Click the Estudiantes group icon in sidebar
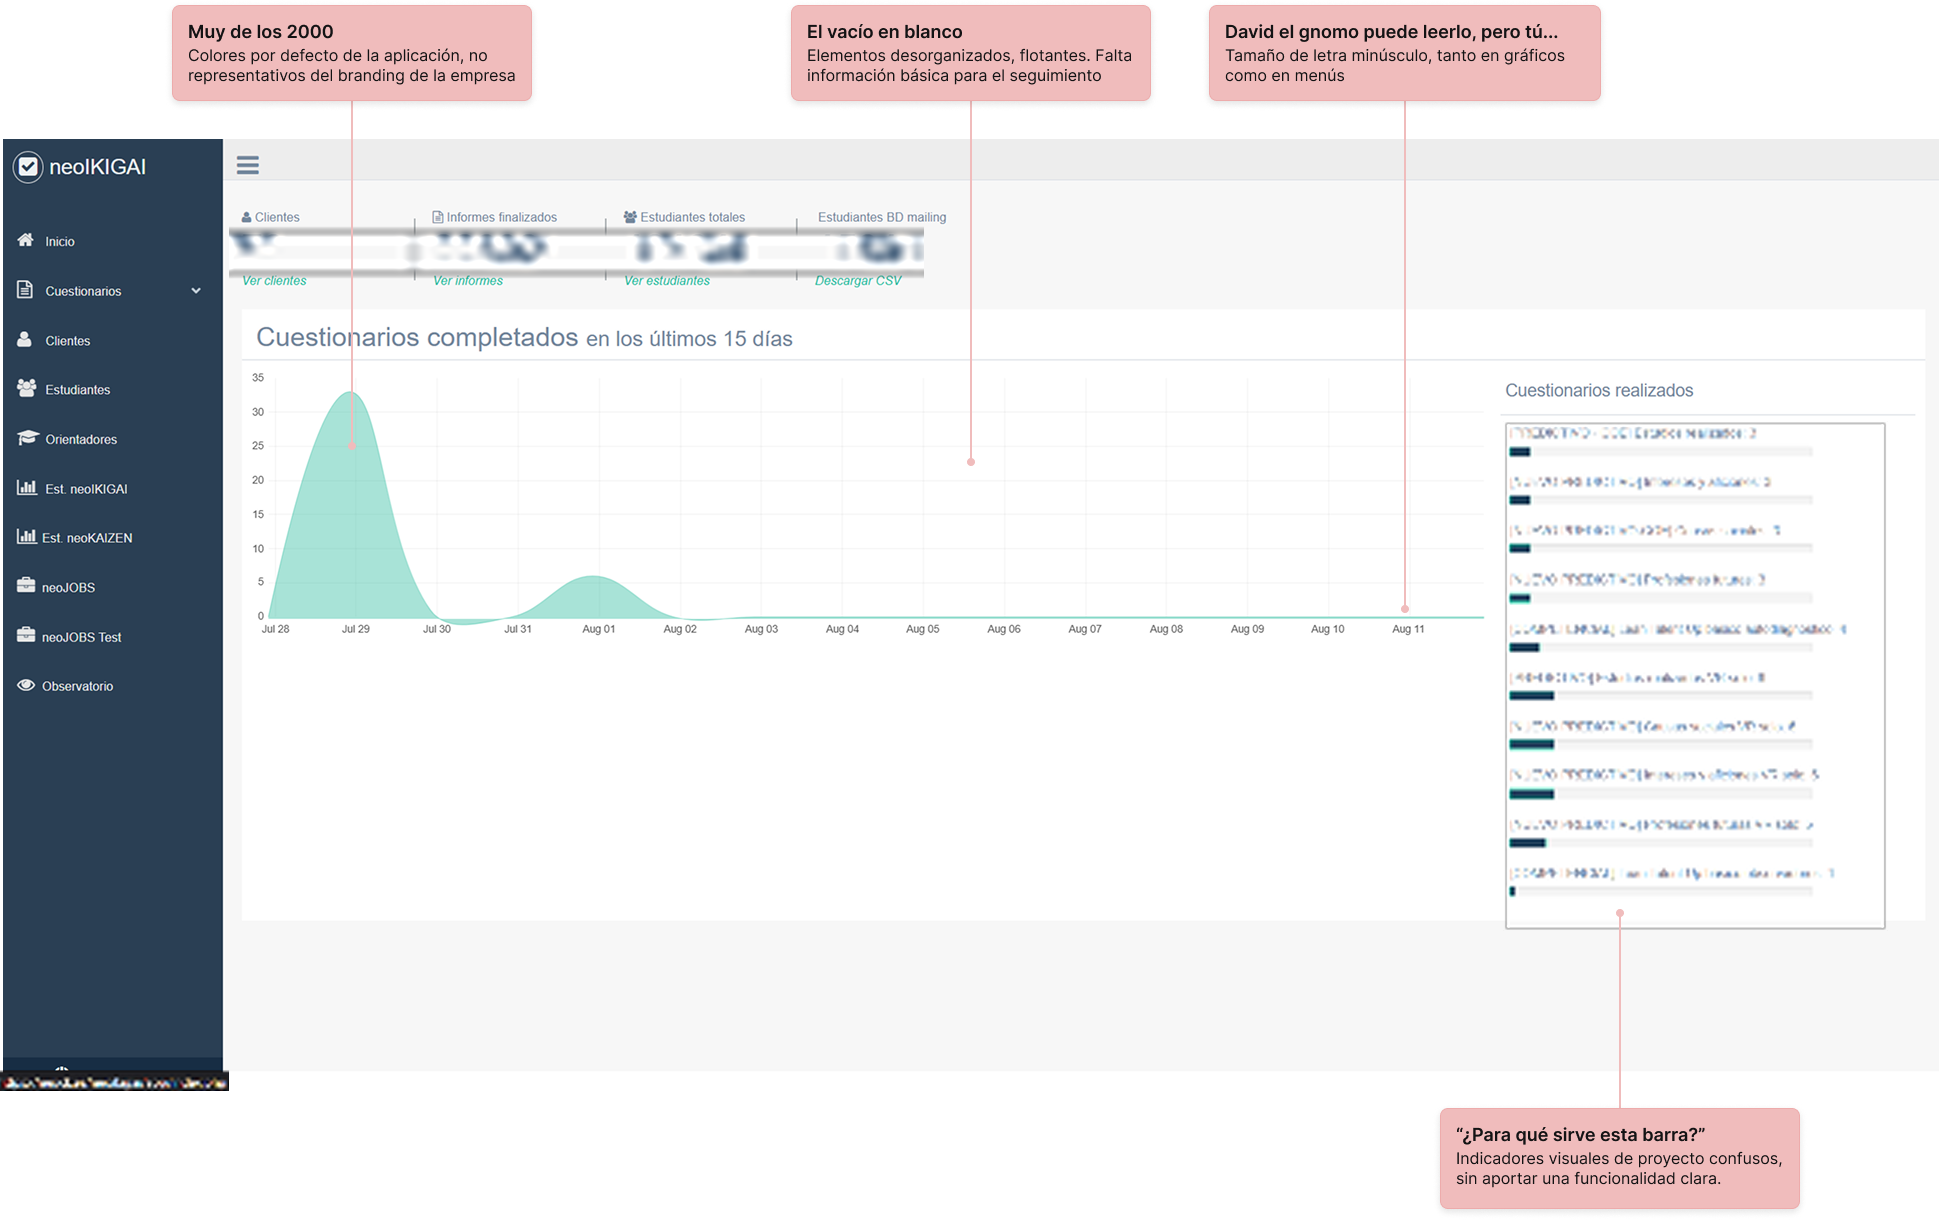Viewport: 1939px width, 1220px height. tap(26, 389)
